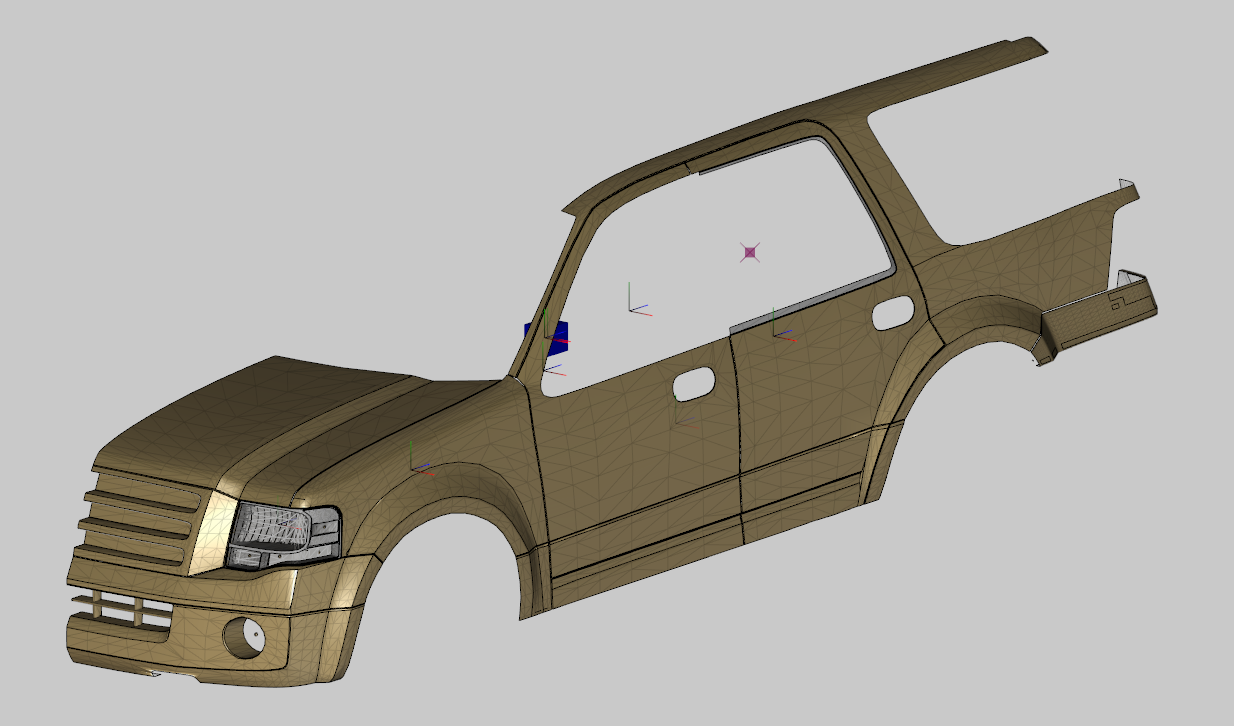Select the headlight assembly on the model
1234x726 pixels.
[x=283, y=536]
